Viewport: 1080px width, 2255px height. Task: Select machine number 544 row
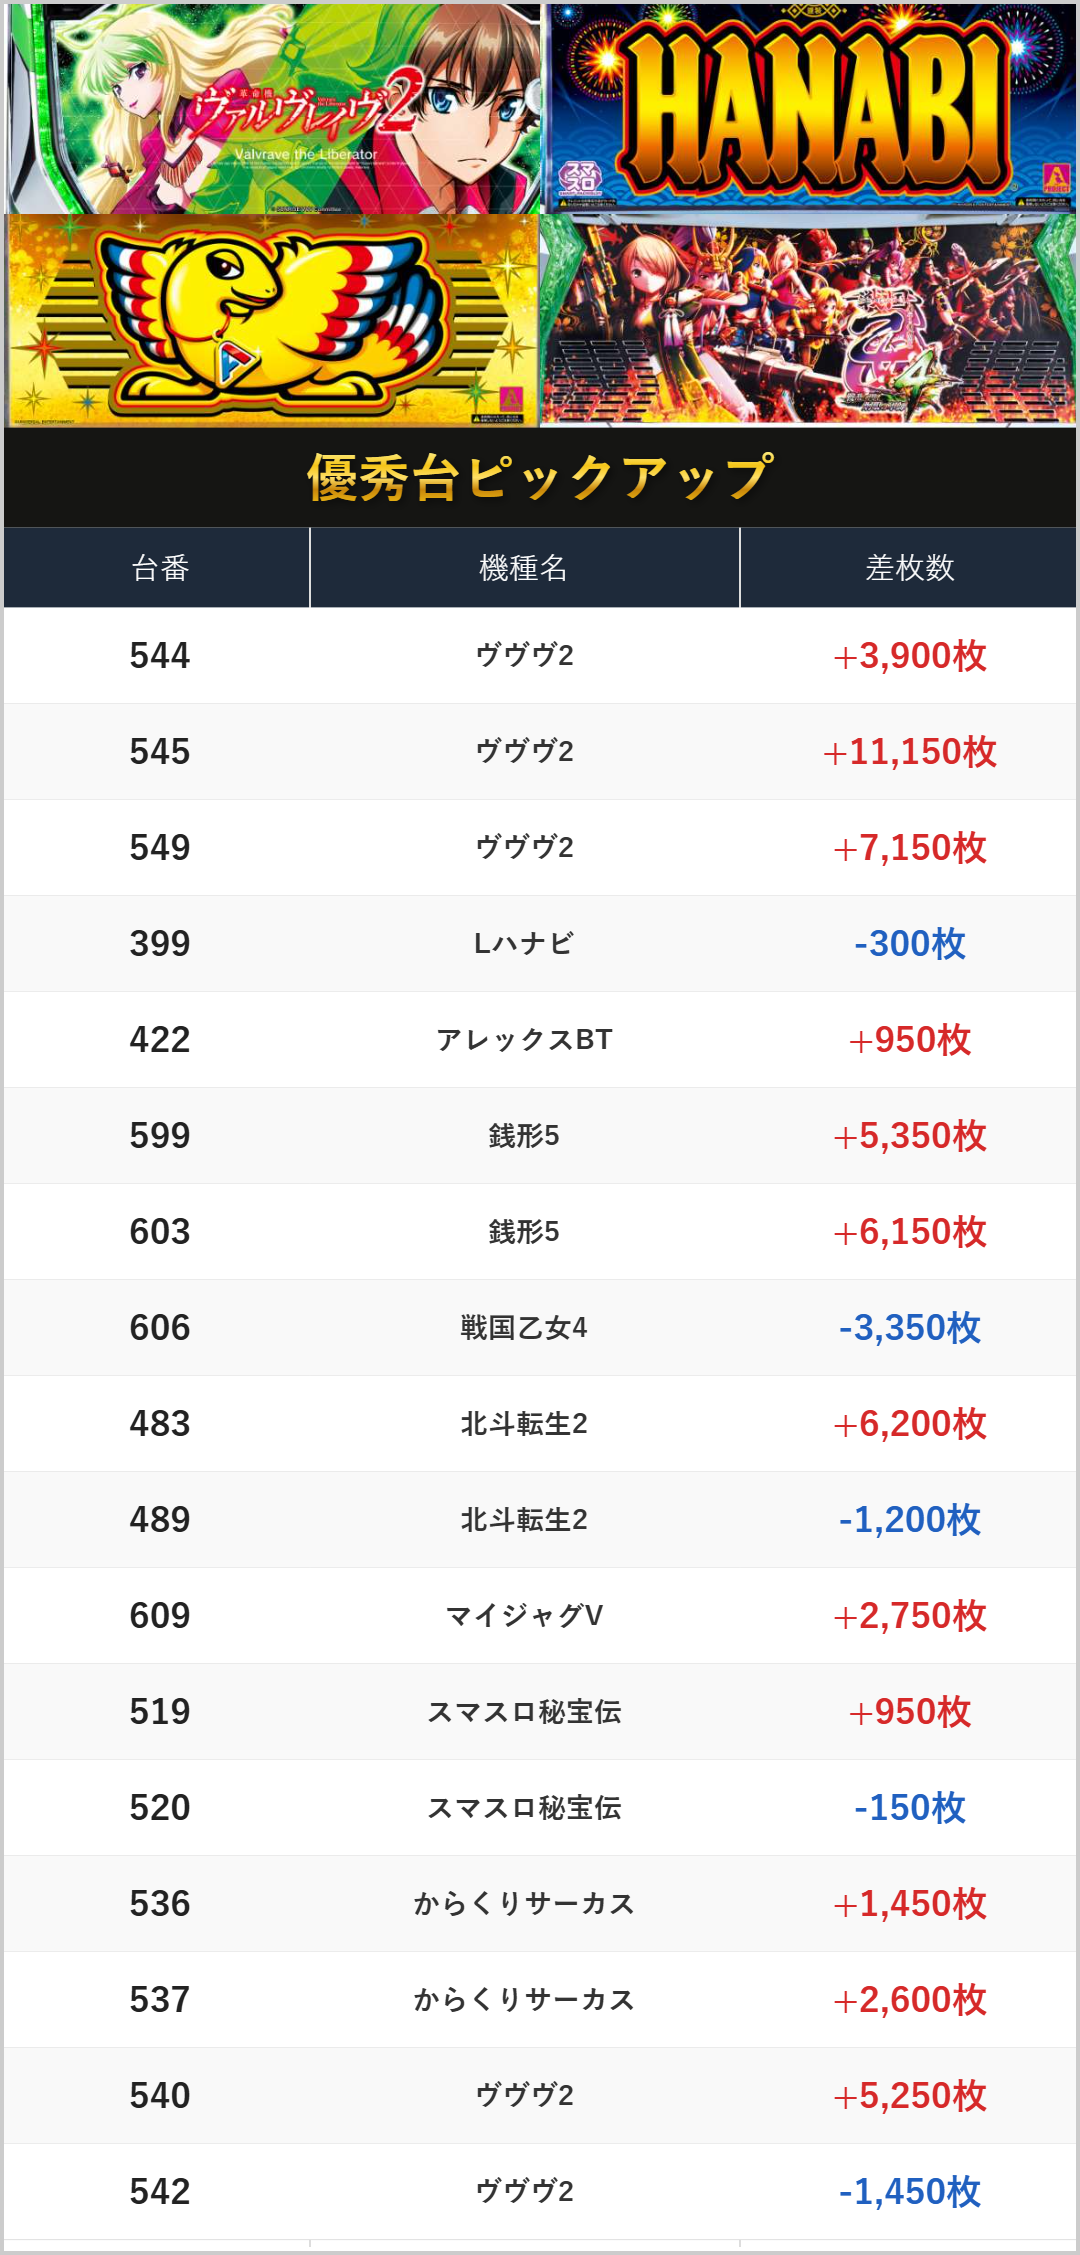[x=159, y=656]
